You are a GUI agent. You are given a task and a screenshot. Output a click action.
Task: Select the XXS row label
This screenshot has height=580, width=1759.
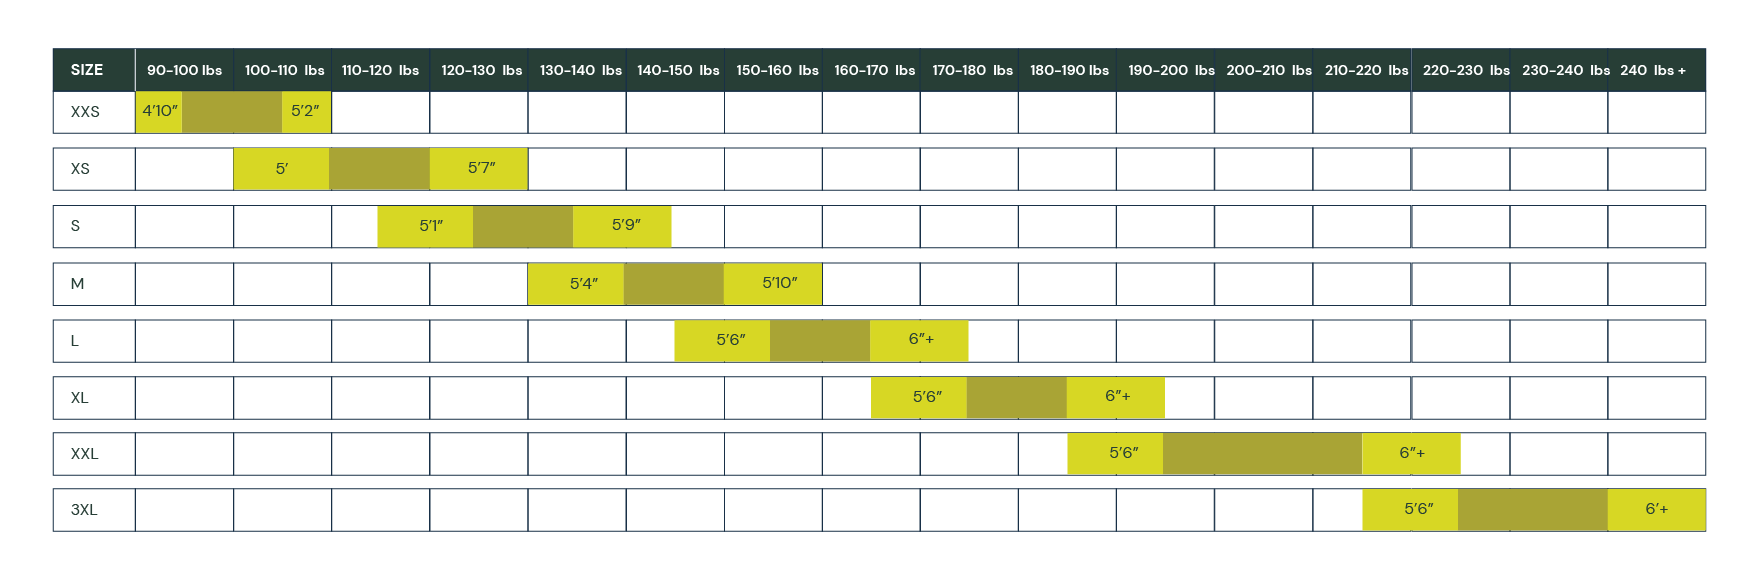[x=86, y=112]
